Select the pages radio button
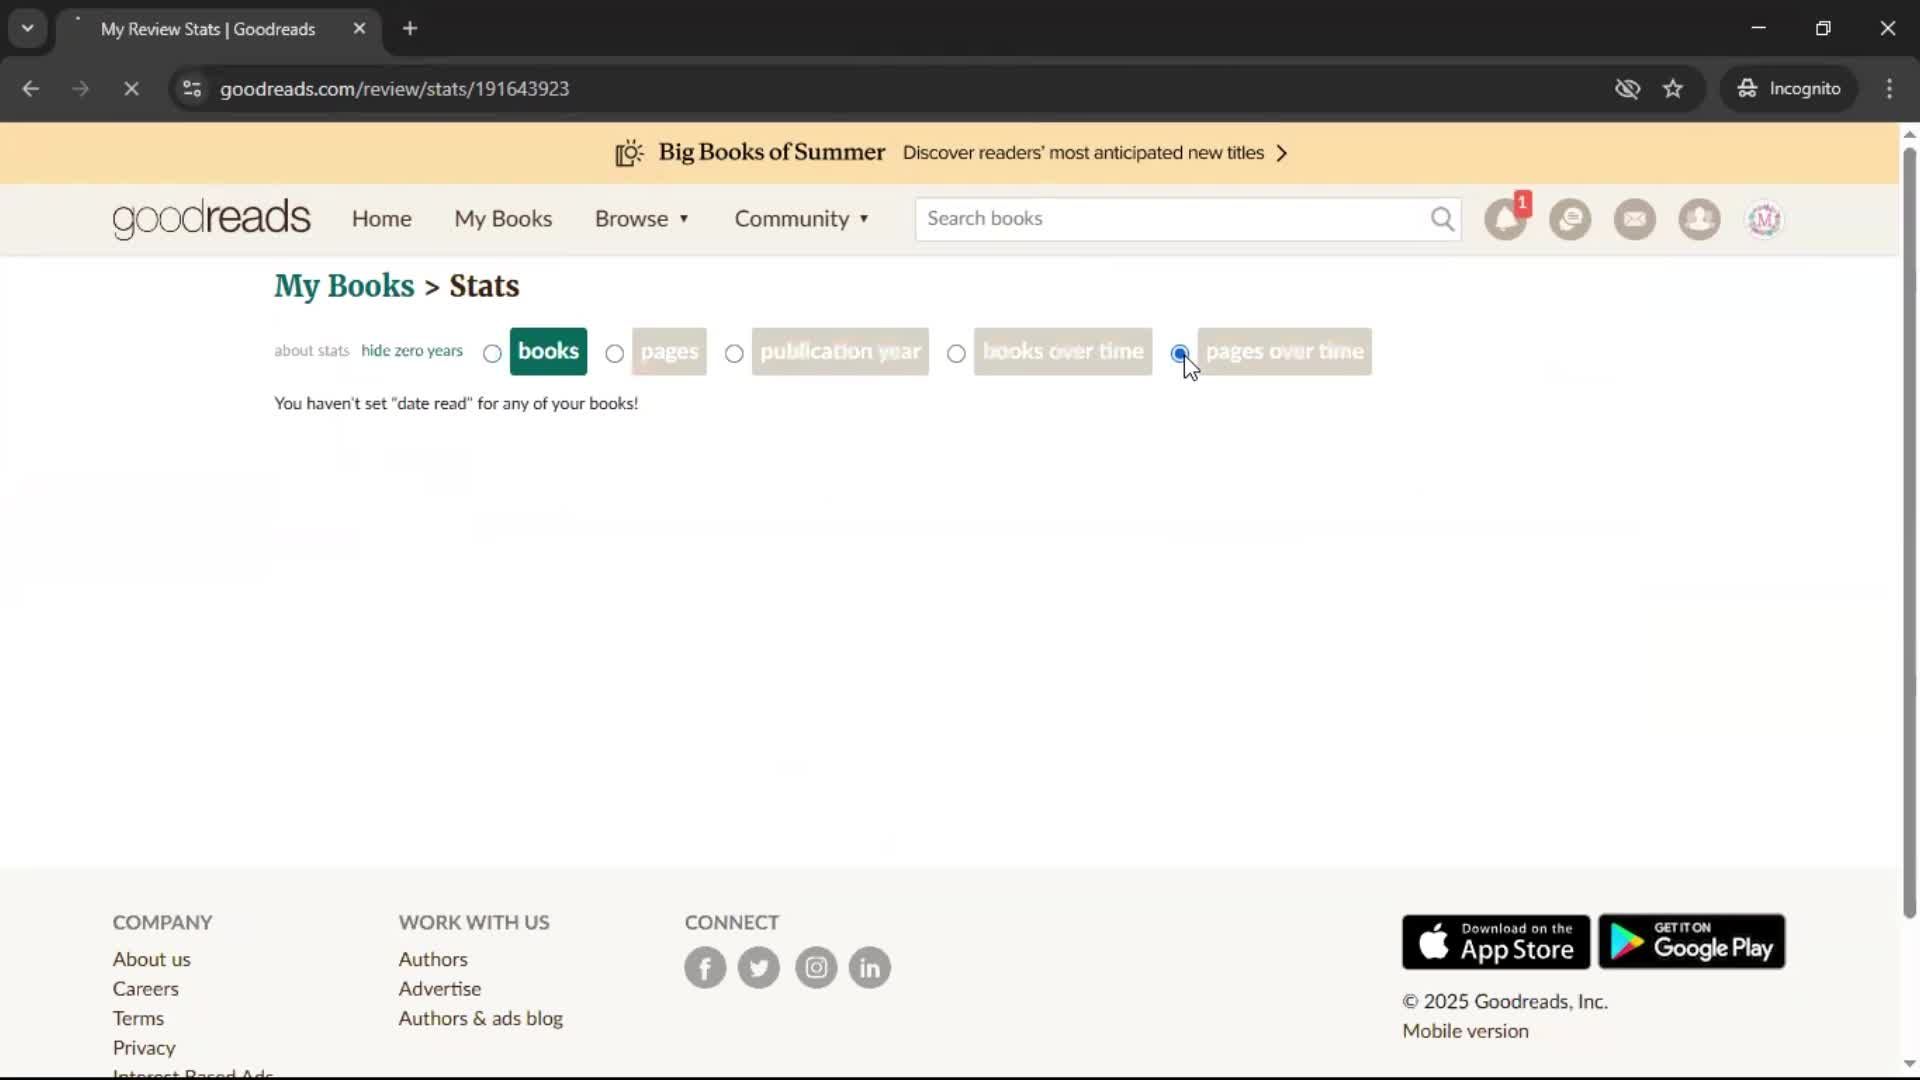 point(615,353)
